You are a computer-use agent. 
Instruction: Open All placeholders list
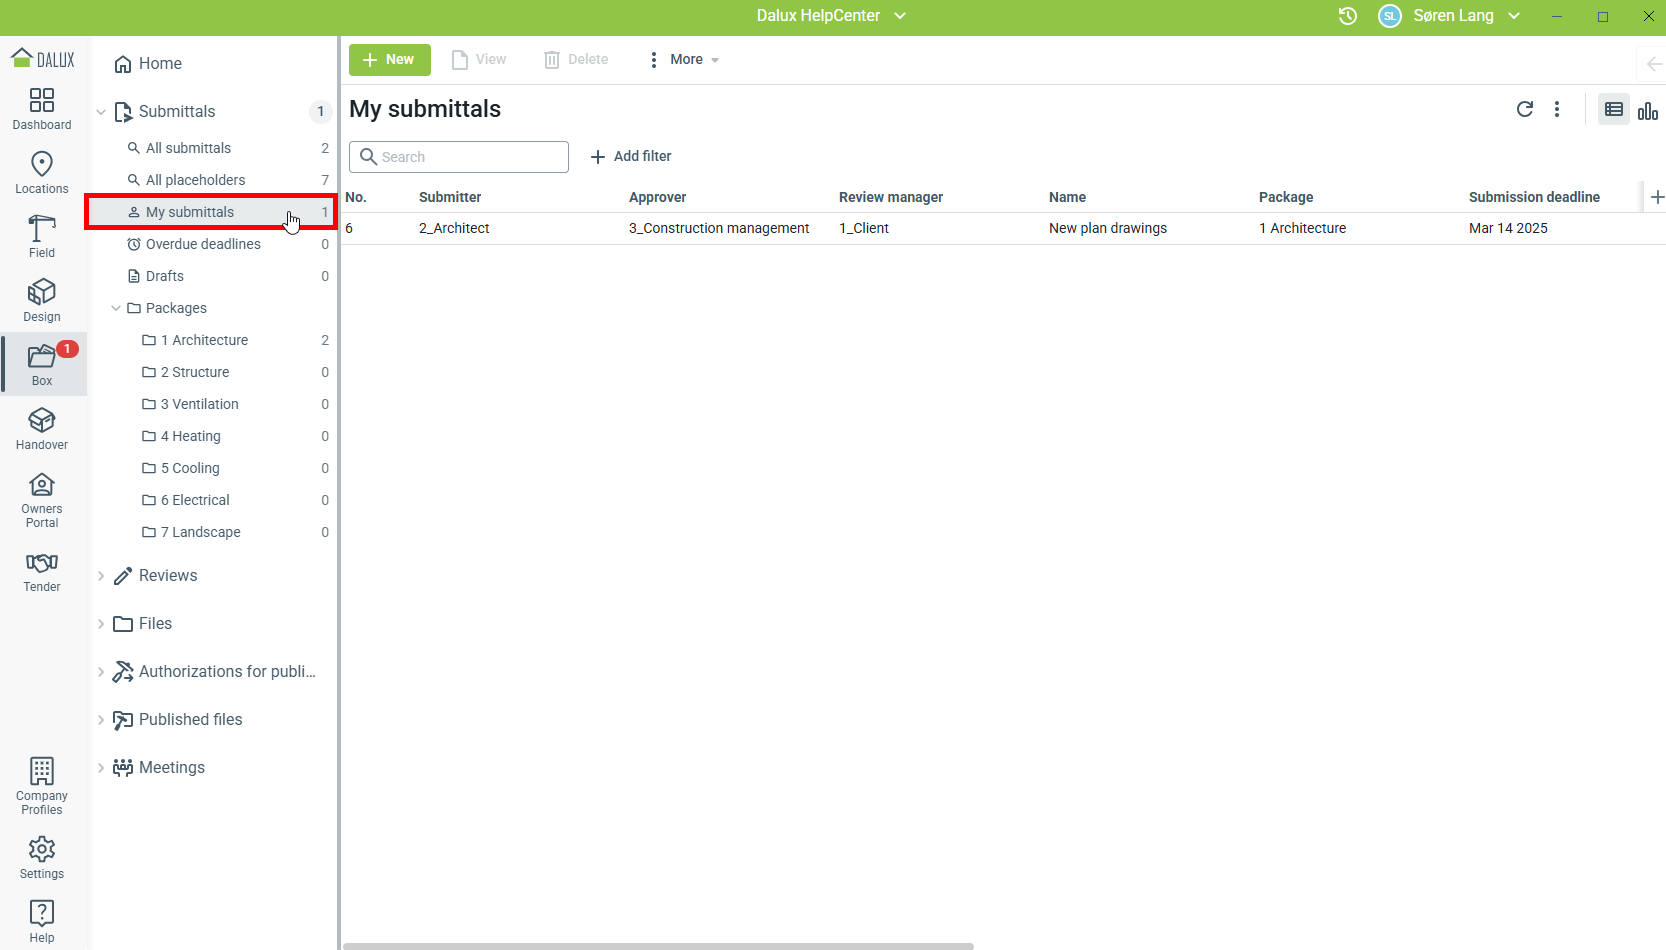click(195, 180)
